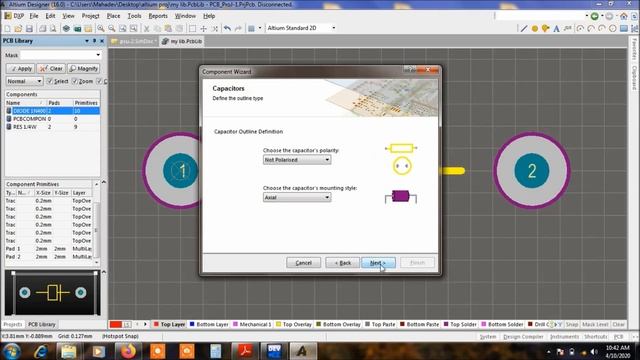Select the Top Paste layer tab
The image size is (640, 360).
(380, 324)
